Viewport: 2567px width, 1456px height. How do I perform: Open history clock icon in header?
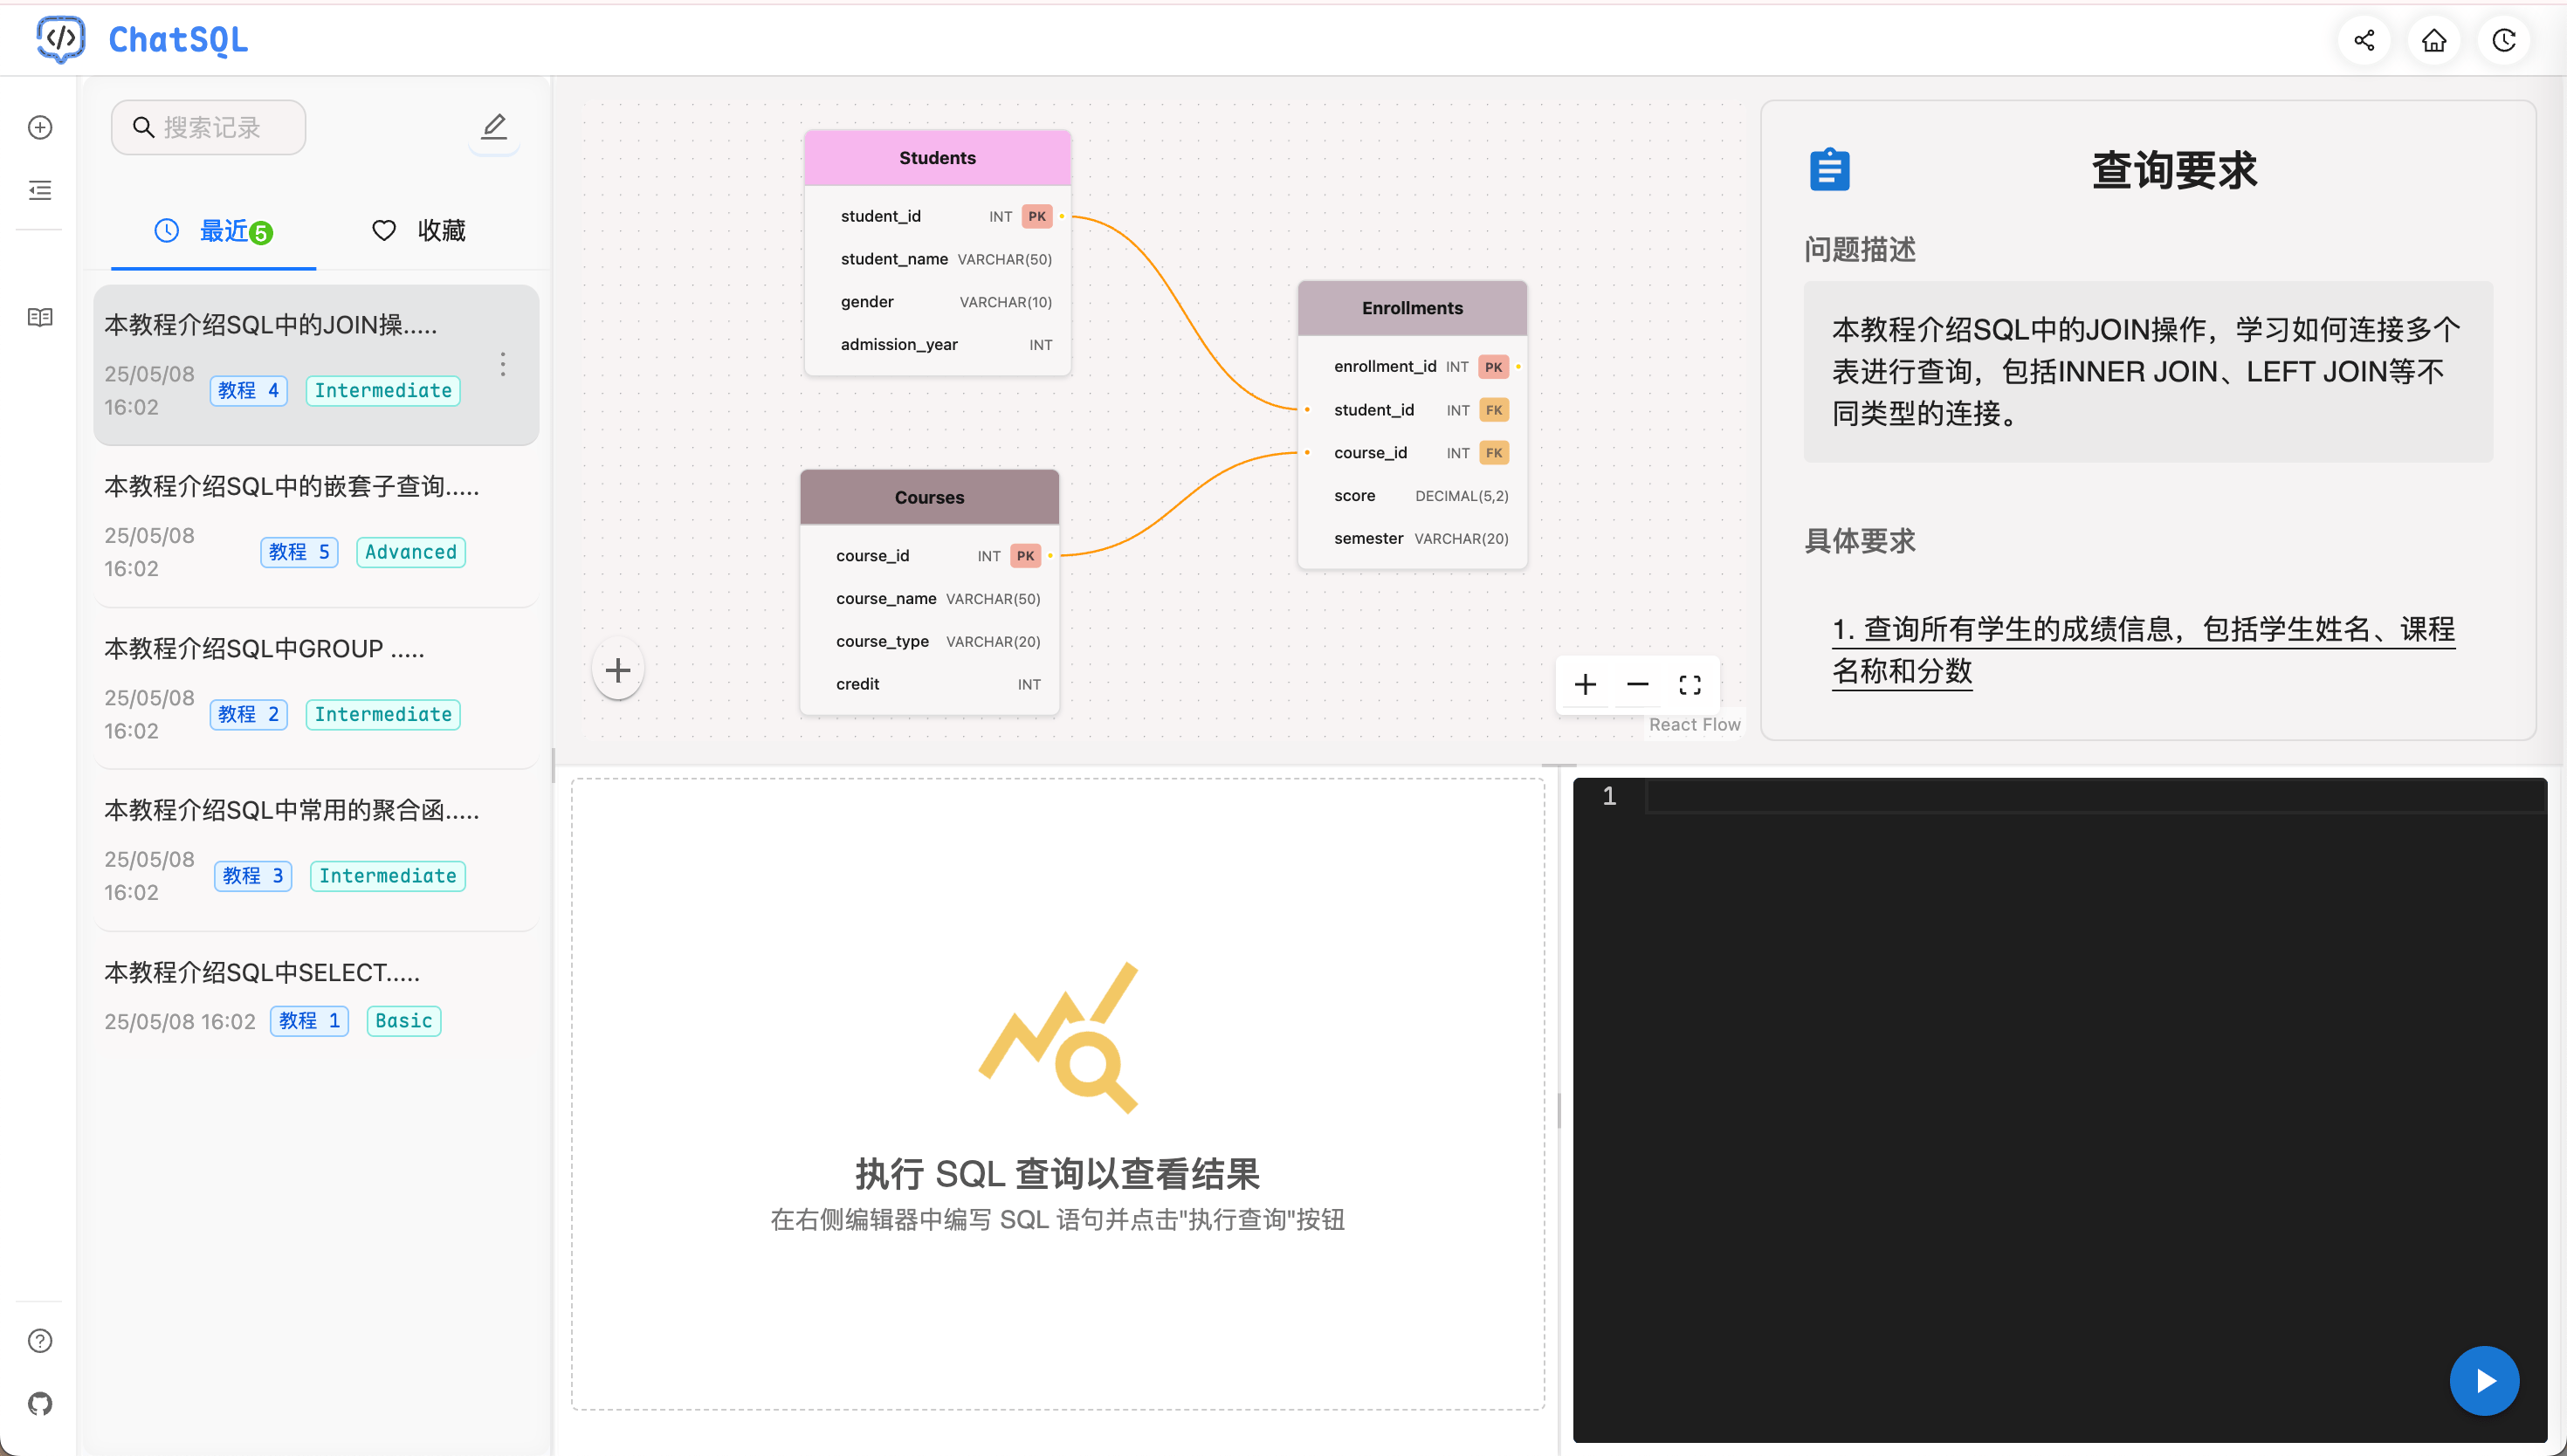point(2503,40)
